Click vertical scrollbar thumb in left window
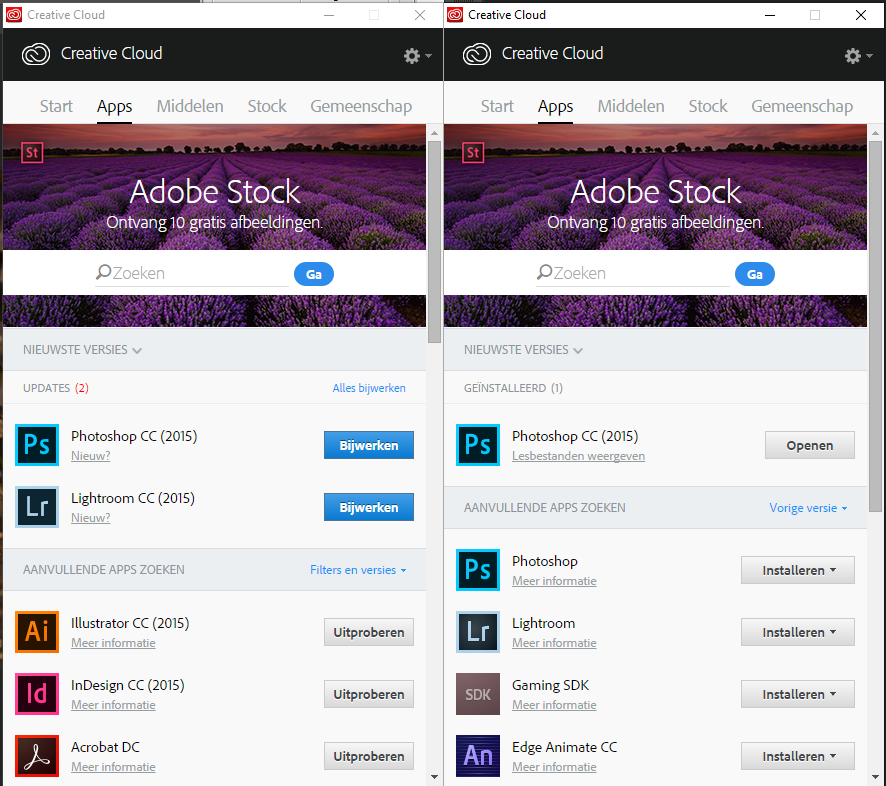The height and width of the screenshot is (786, 886). tap(434, 242)
